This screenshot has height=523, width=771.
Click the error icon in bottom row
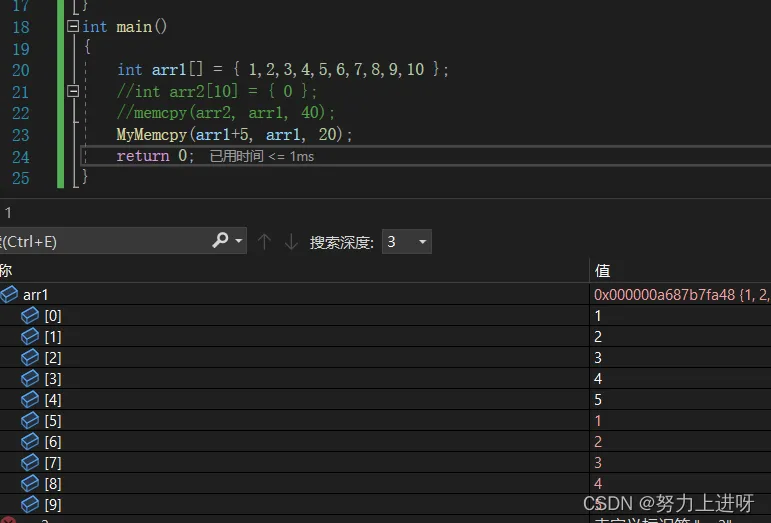[8, 519]
